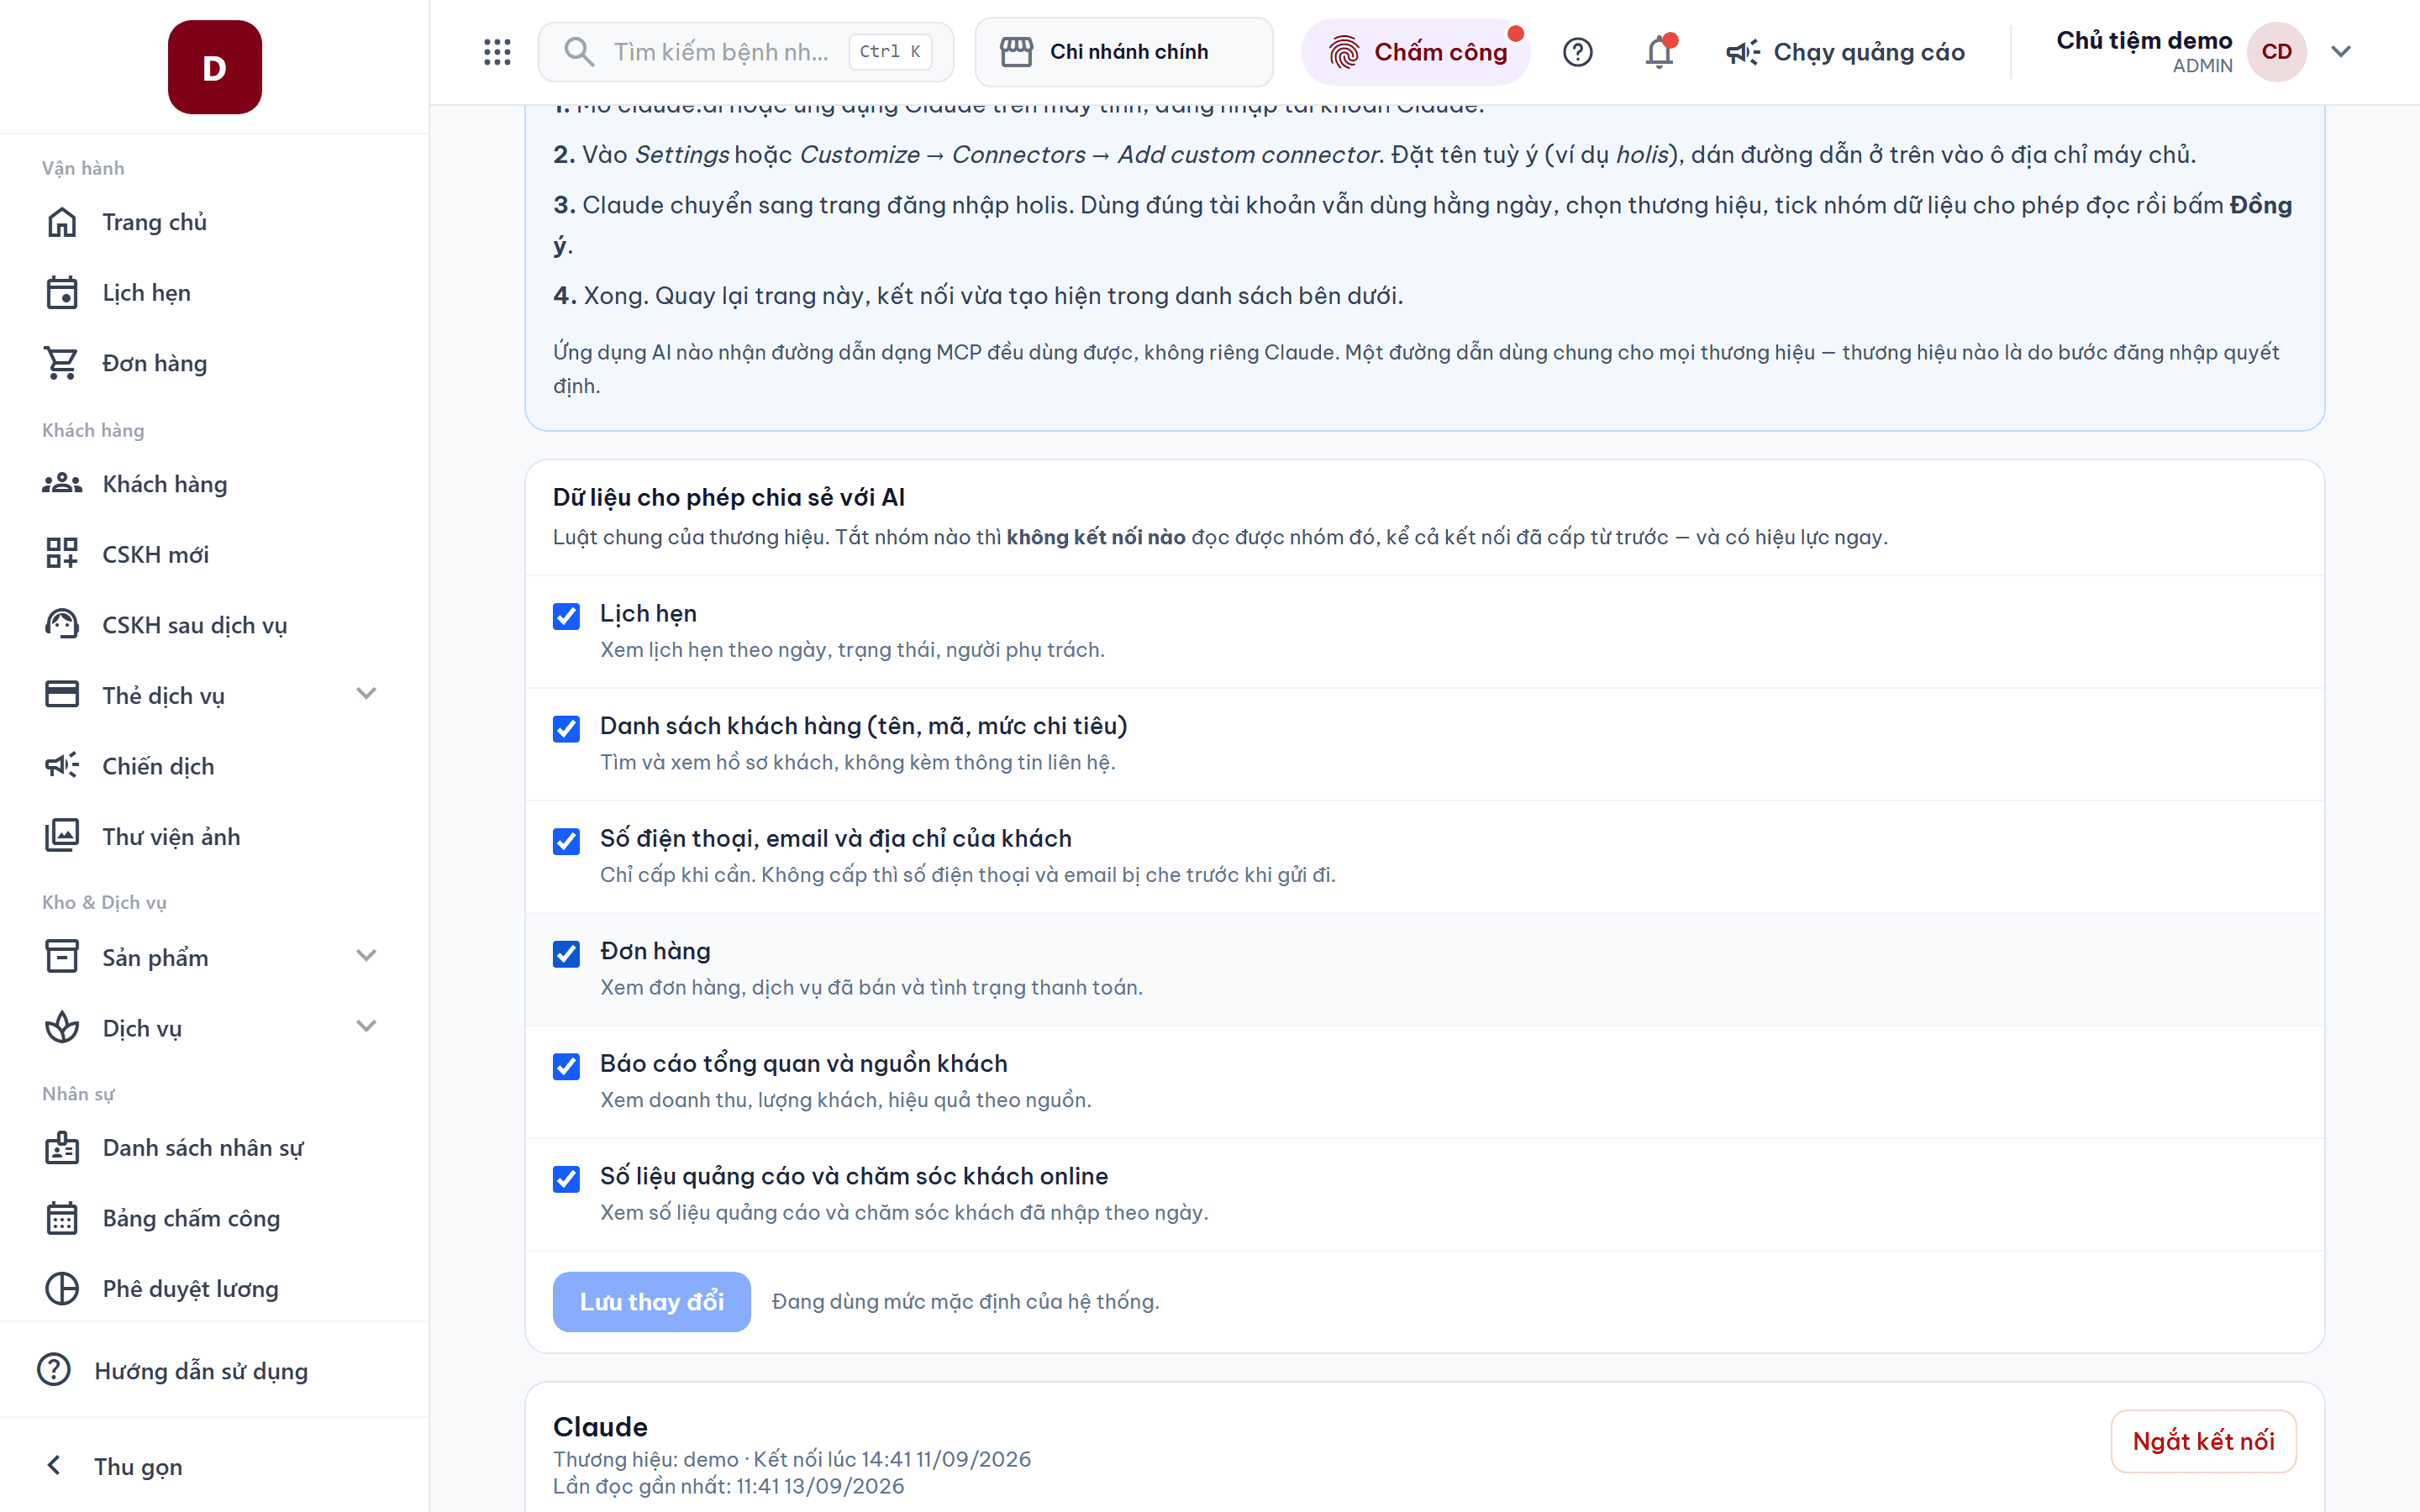Image resolution: width=2420 pixels, height=1512 pixels.
Task: Click the Danh sách nhân sự badge icon
Action: (62, 1148)
